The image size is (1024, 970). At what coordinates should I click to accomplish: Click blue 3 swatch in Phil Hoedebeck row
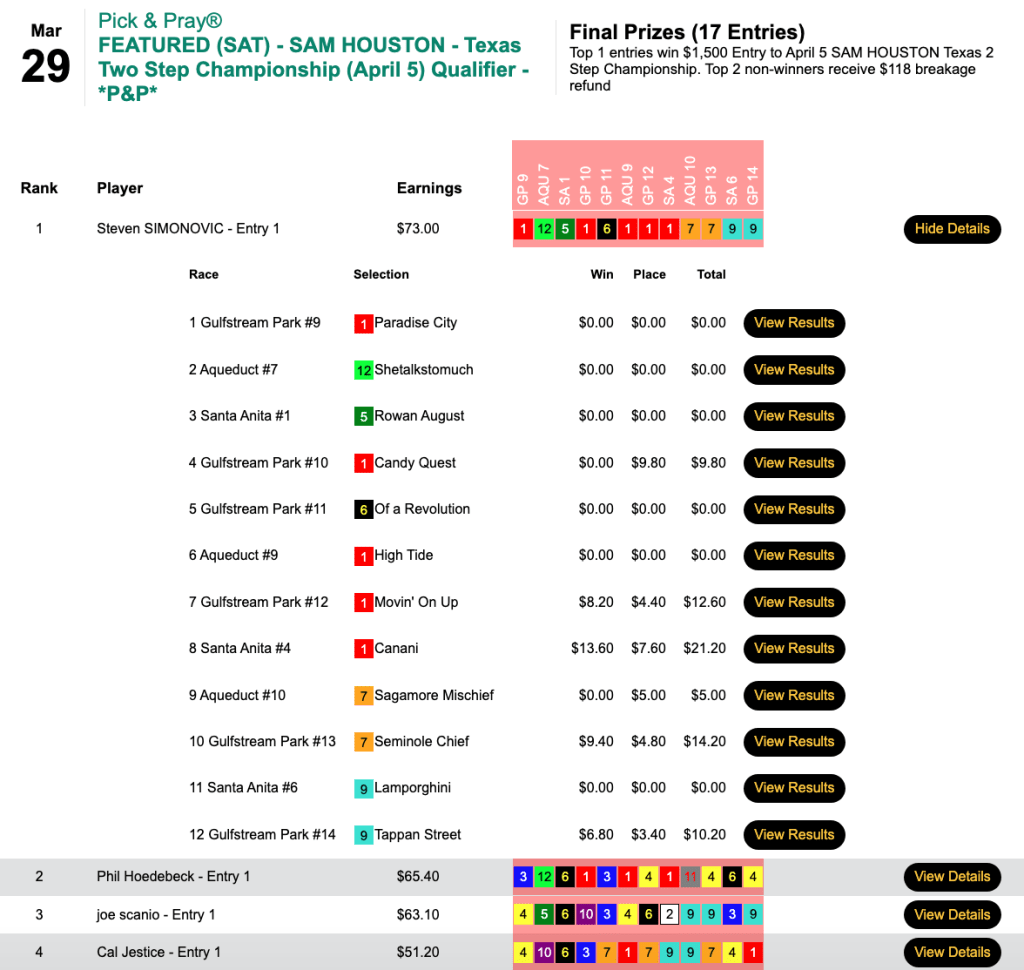point(523,877)
